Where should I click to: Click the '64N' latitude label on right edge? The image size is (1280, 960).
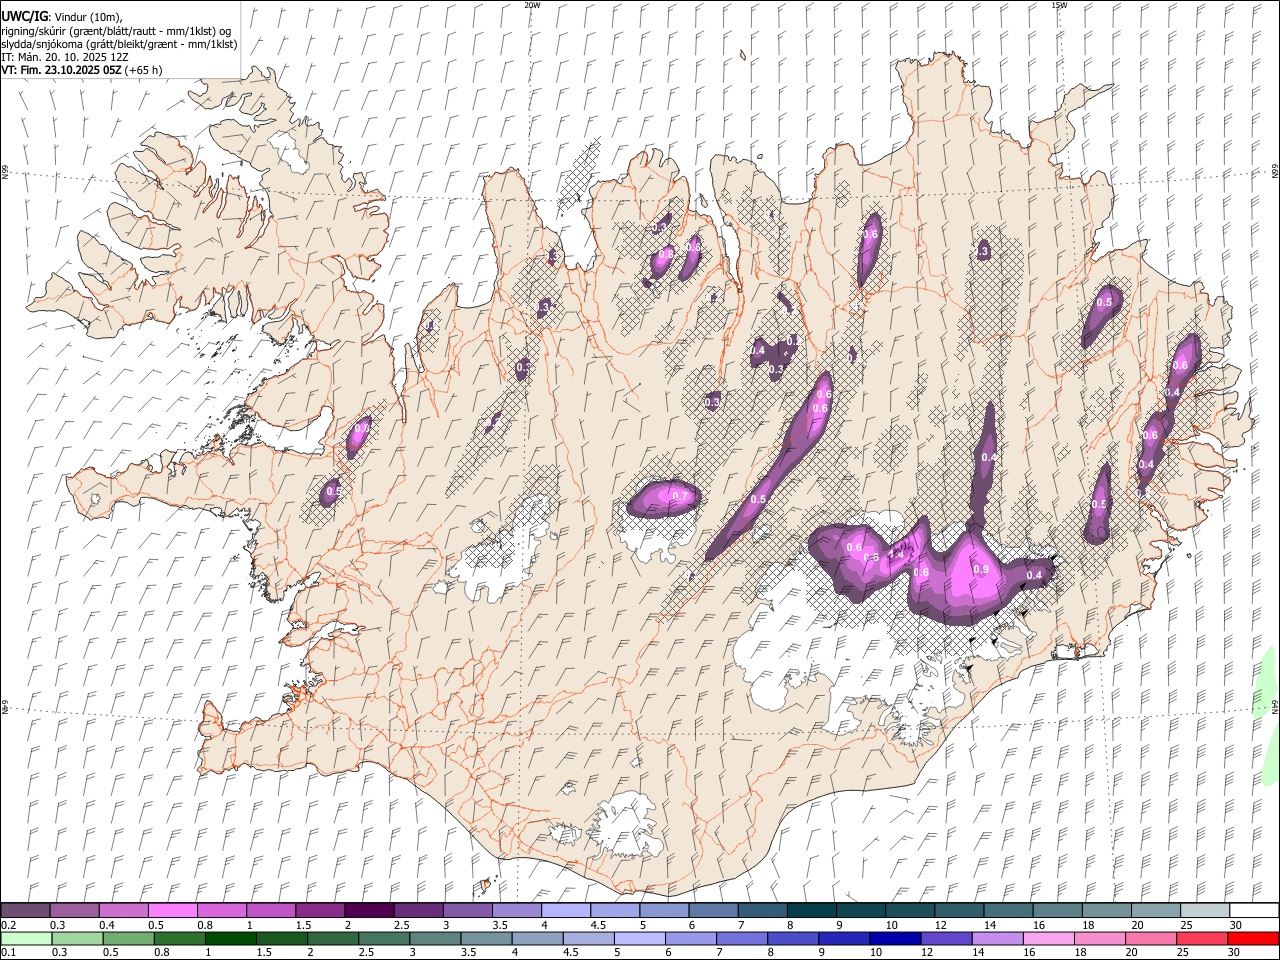[x=1275, y=707]
